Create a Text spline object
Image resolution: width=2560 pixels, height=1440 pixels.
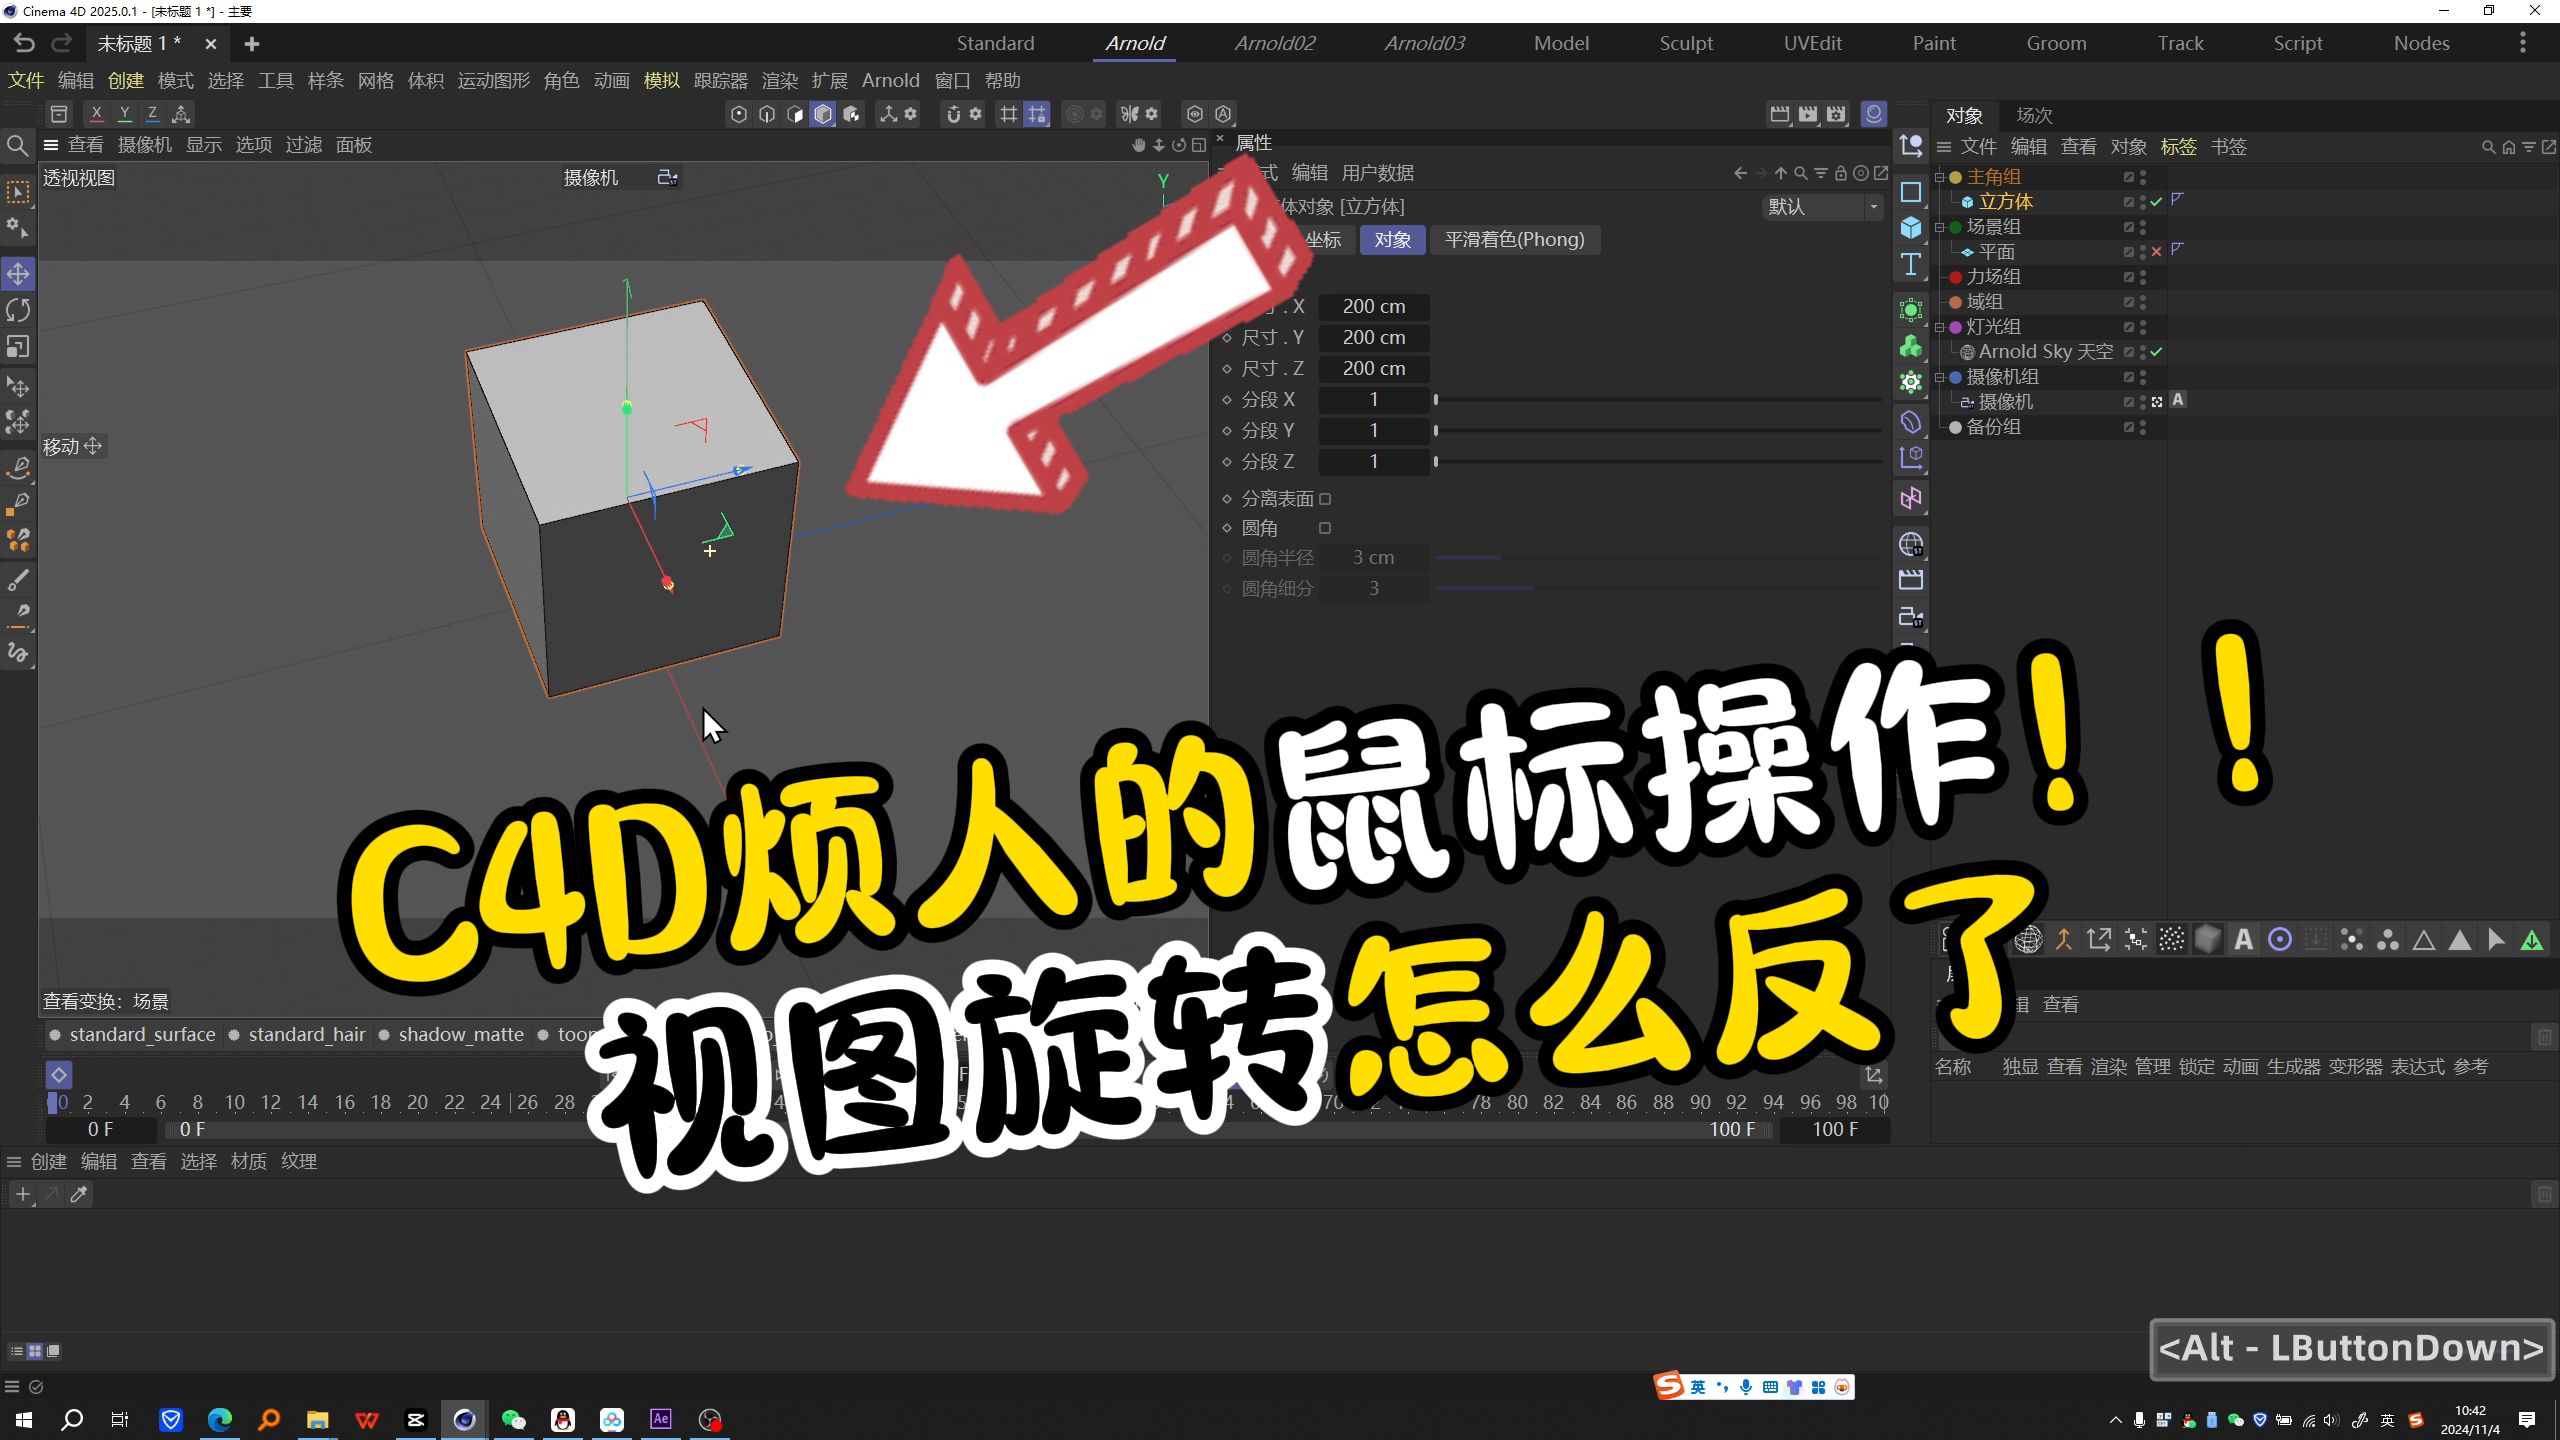[x=1911, y=264]
